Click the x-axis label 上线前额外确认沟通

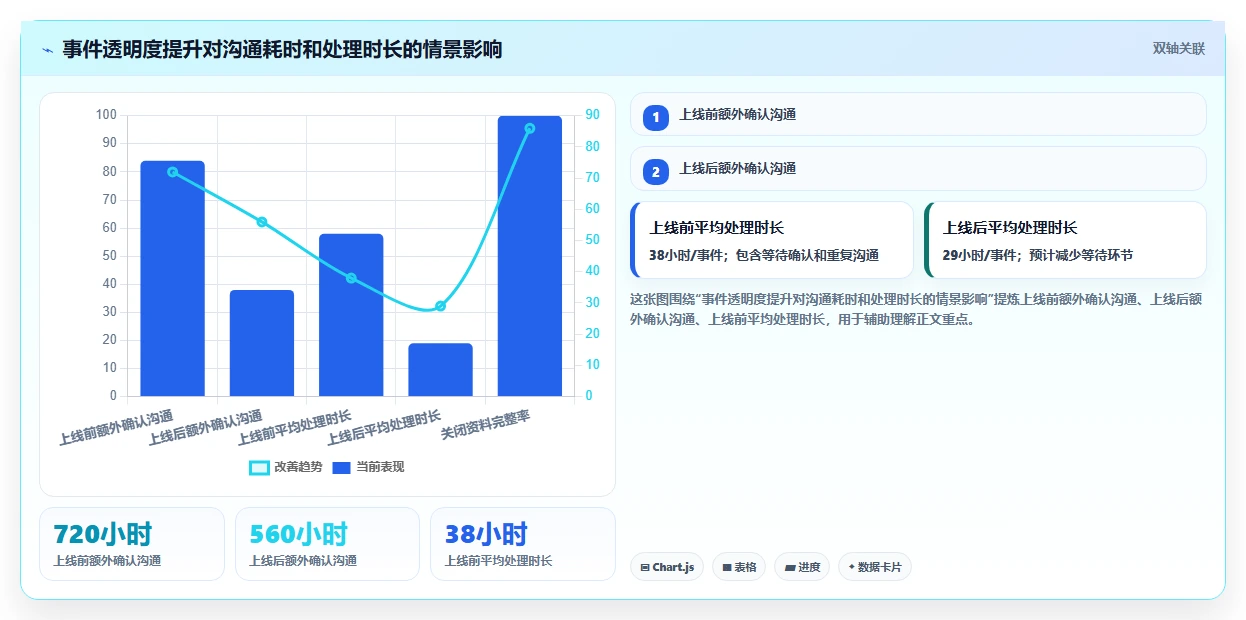tap(116, 428)
